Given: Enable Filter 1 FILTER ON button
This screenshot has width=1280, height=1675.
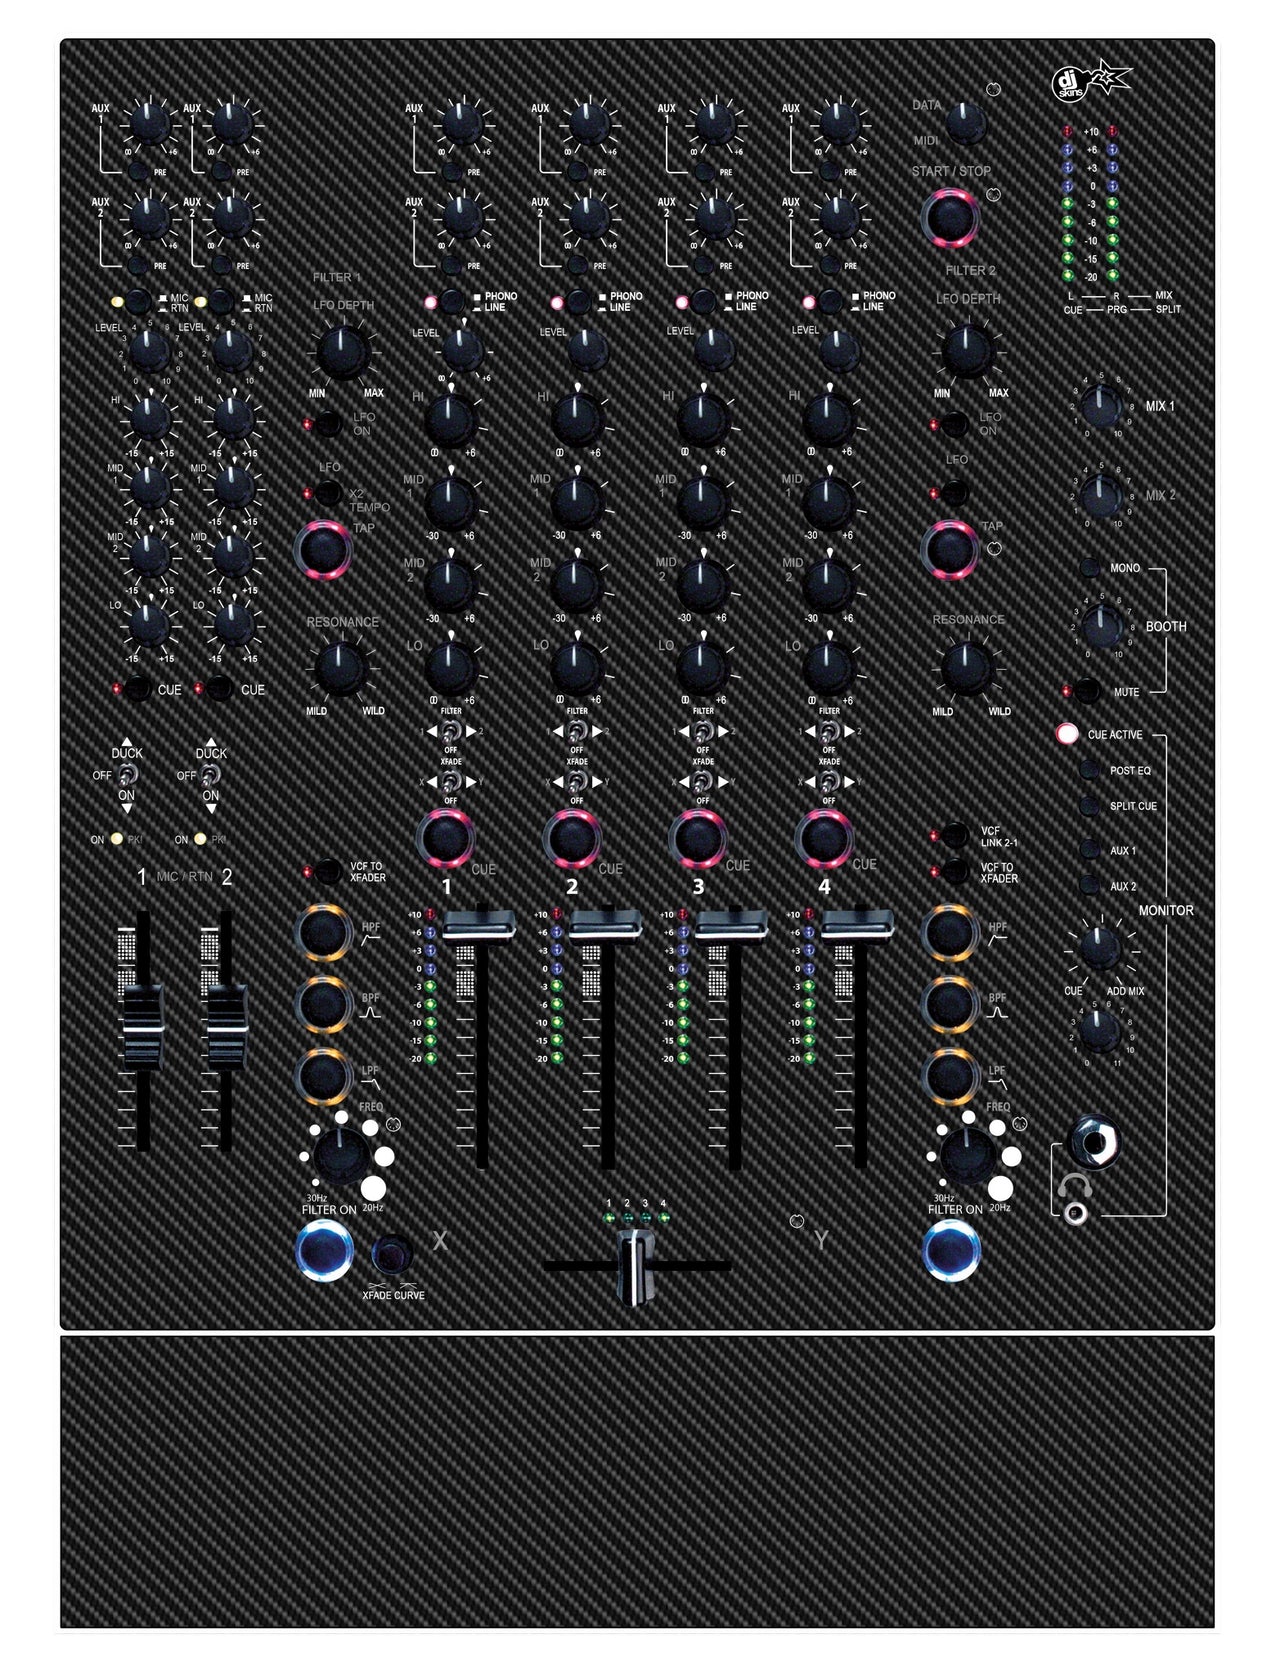Looking at the screenshot, I should [325, 1250].
